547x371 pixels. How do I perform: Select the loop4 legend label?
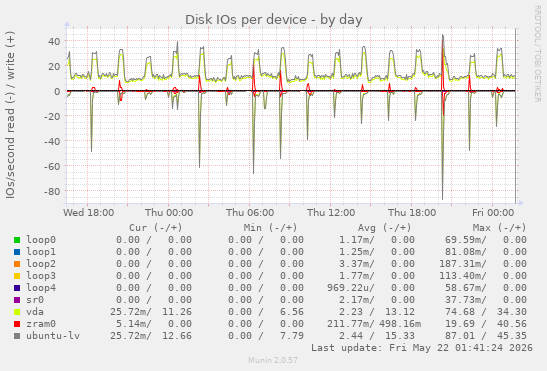[41, 288]
